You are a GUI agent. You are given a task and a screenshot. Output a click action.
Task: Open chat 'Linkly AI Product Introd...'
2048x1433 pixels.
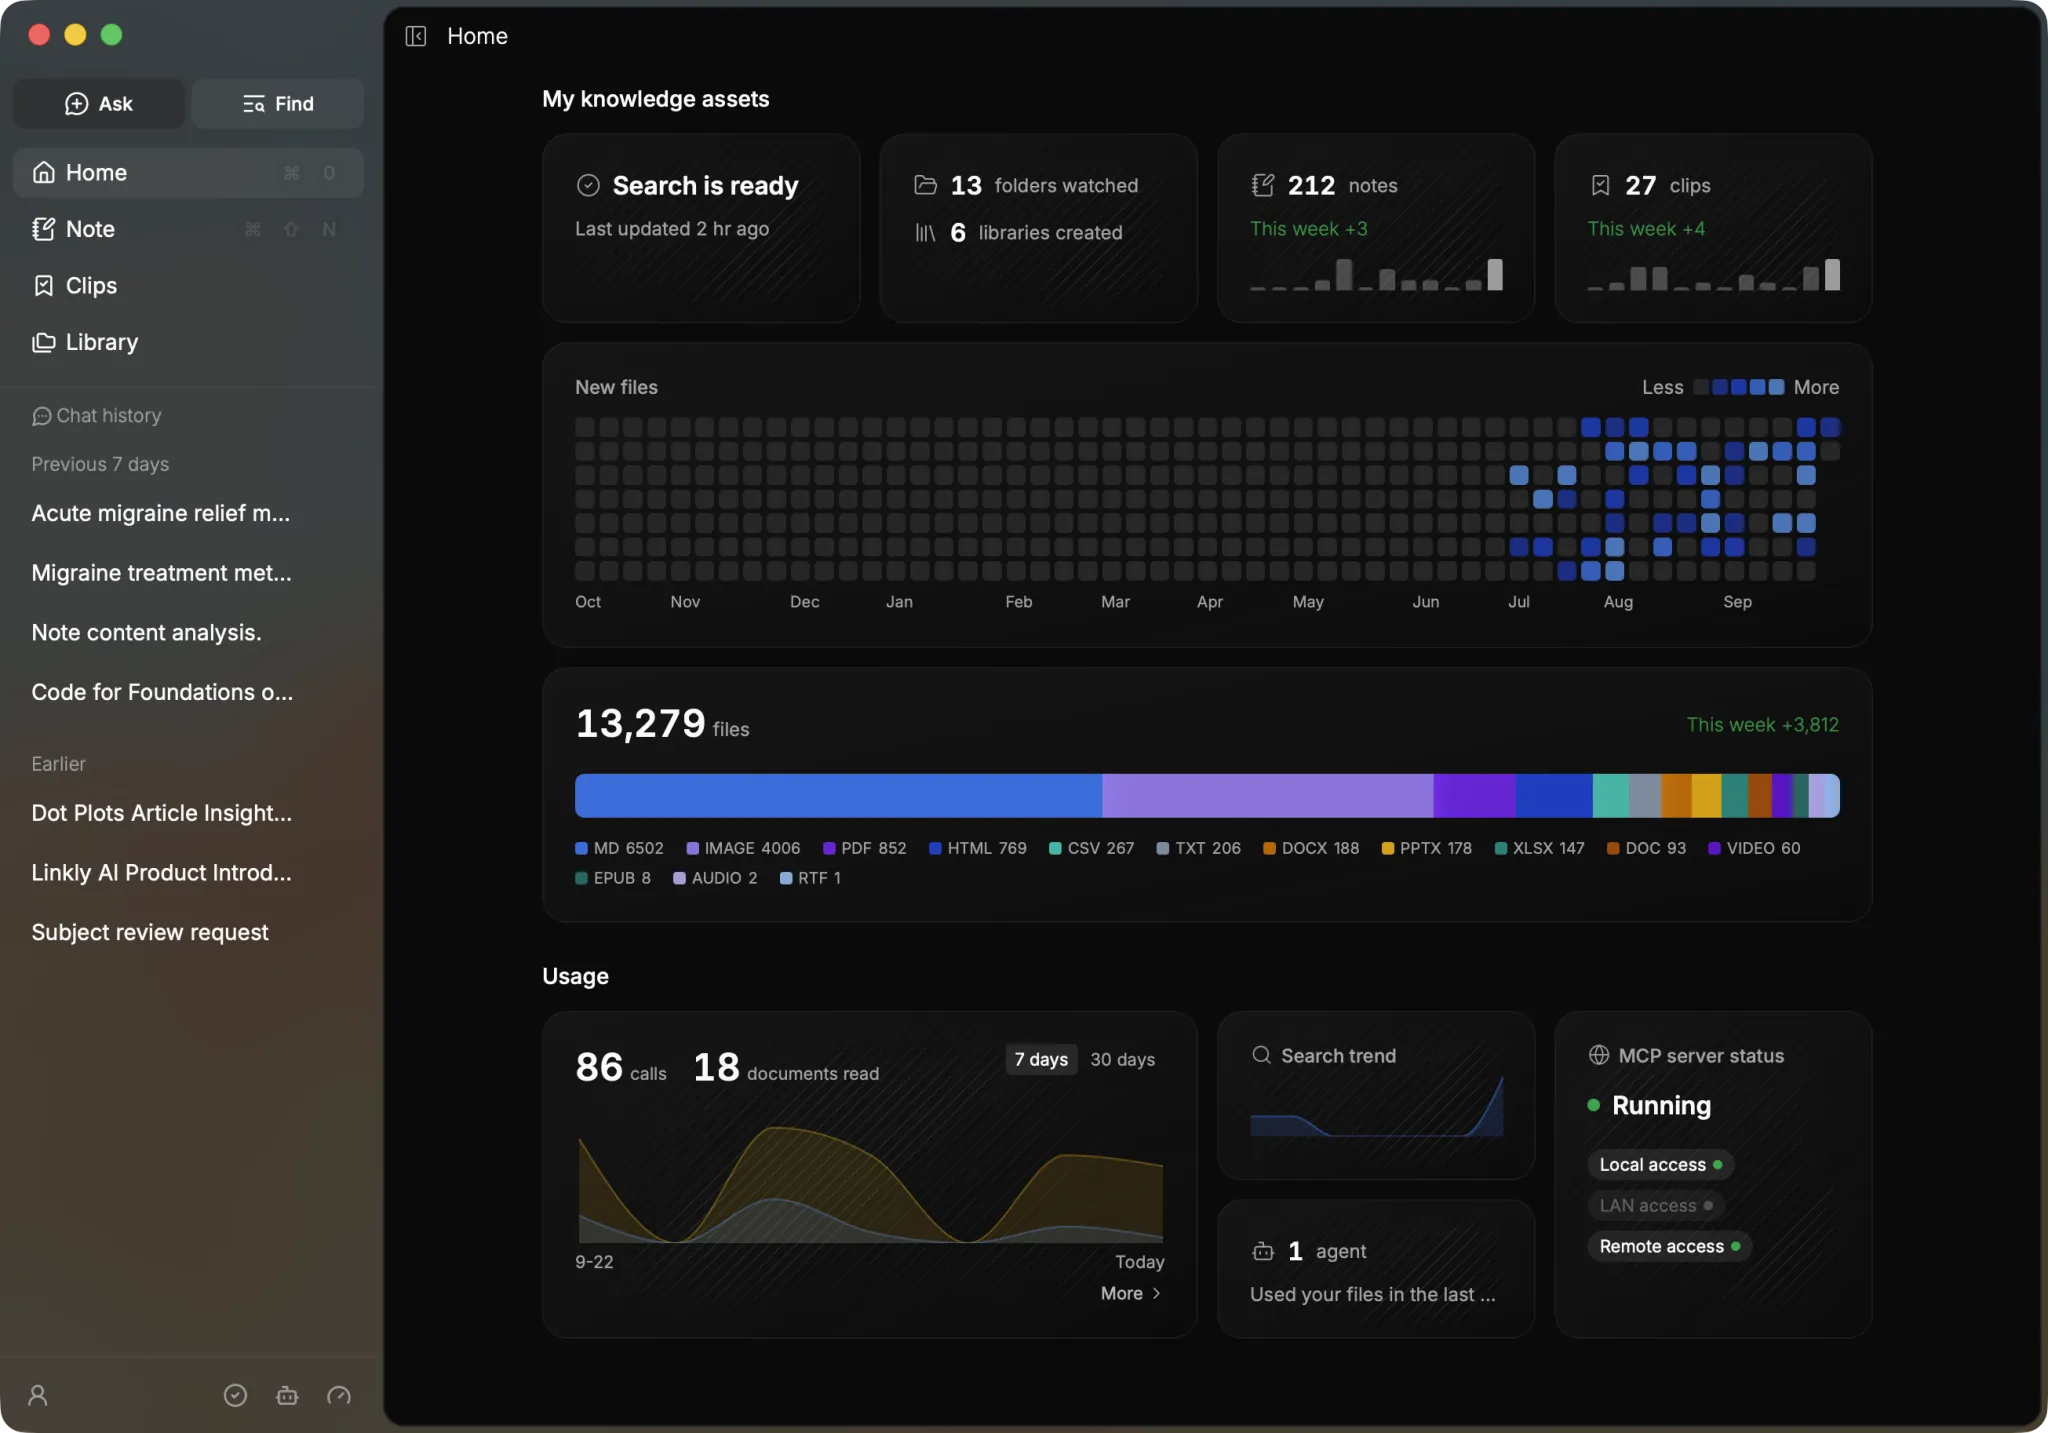[162, 872]
